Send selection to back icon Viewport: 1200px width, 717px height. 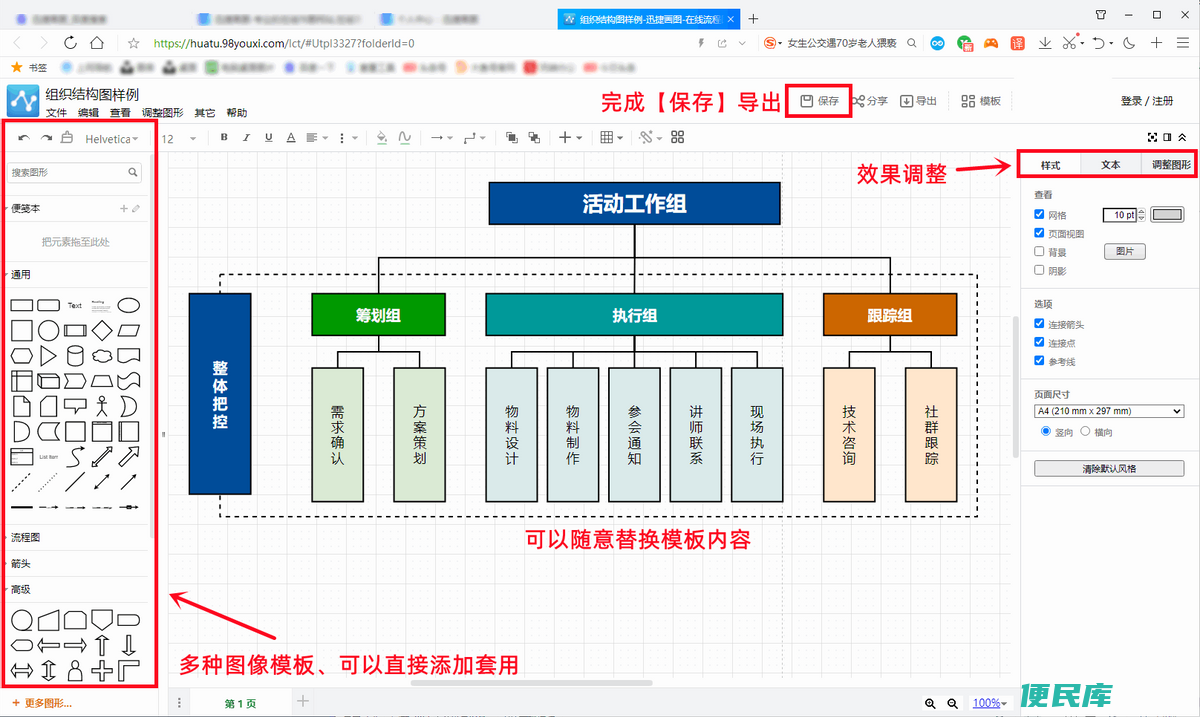(x=534, y=138)
